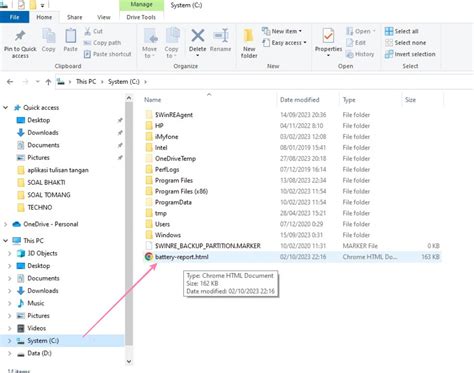Click the Pin to Quick access icon
This screenshot has width=474, height=373.
[20, 36]
